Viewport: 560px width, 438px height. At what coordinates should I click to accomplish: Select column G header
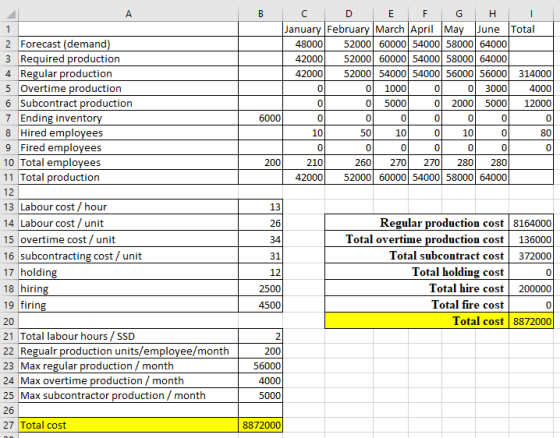click(459, 14)
